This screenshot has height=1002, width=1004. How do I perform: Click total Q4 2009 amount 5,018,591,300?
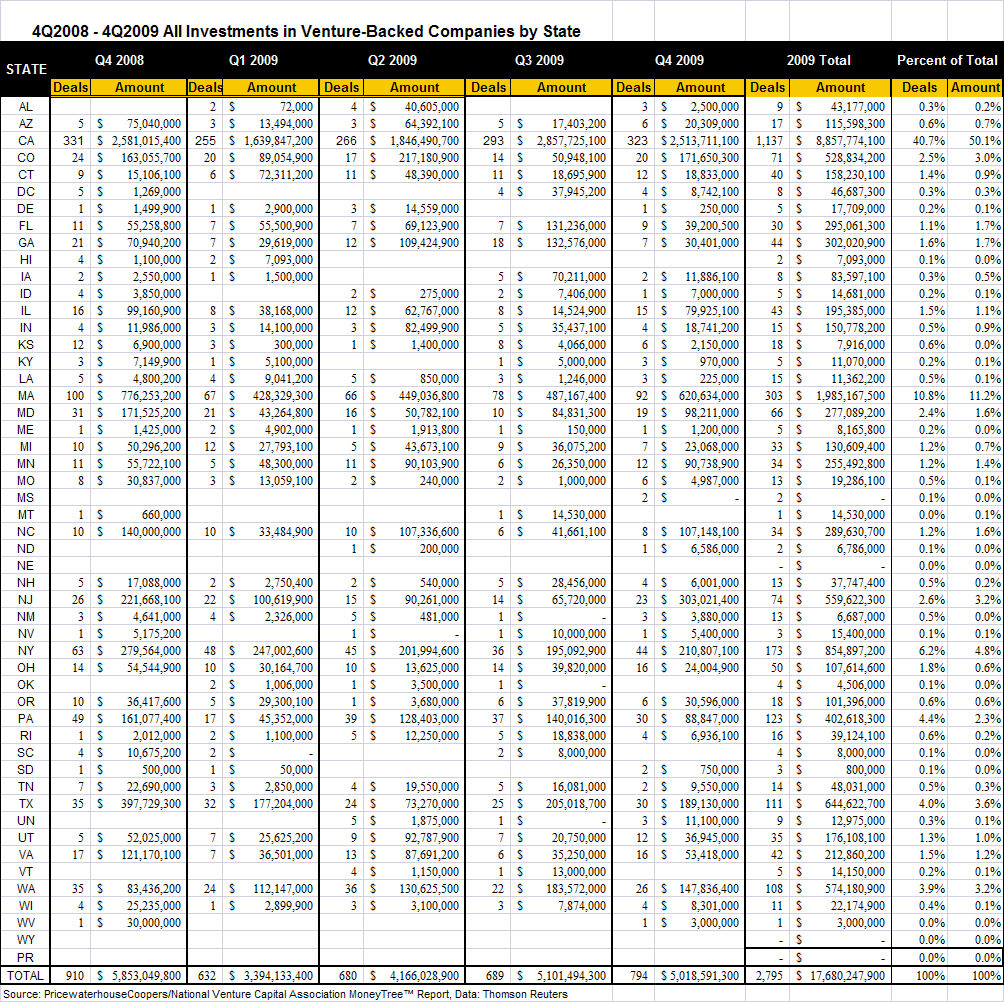(704, 976)
